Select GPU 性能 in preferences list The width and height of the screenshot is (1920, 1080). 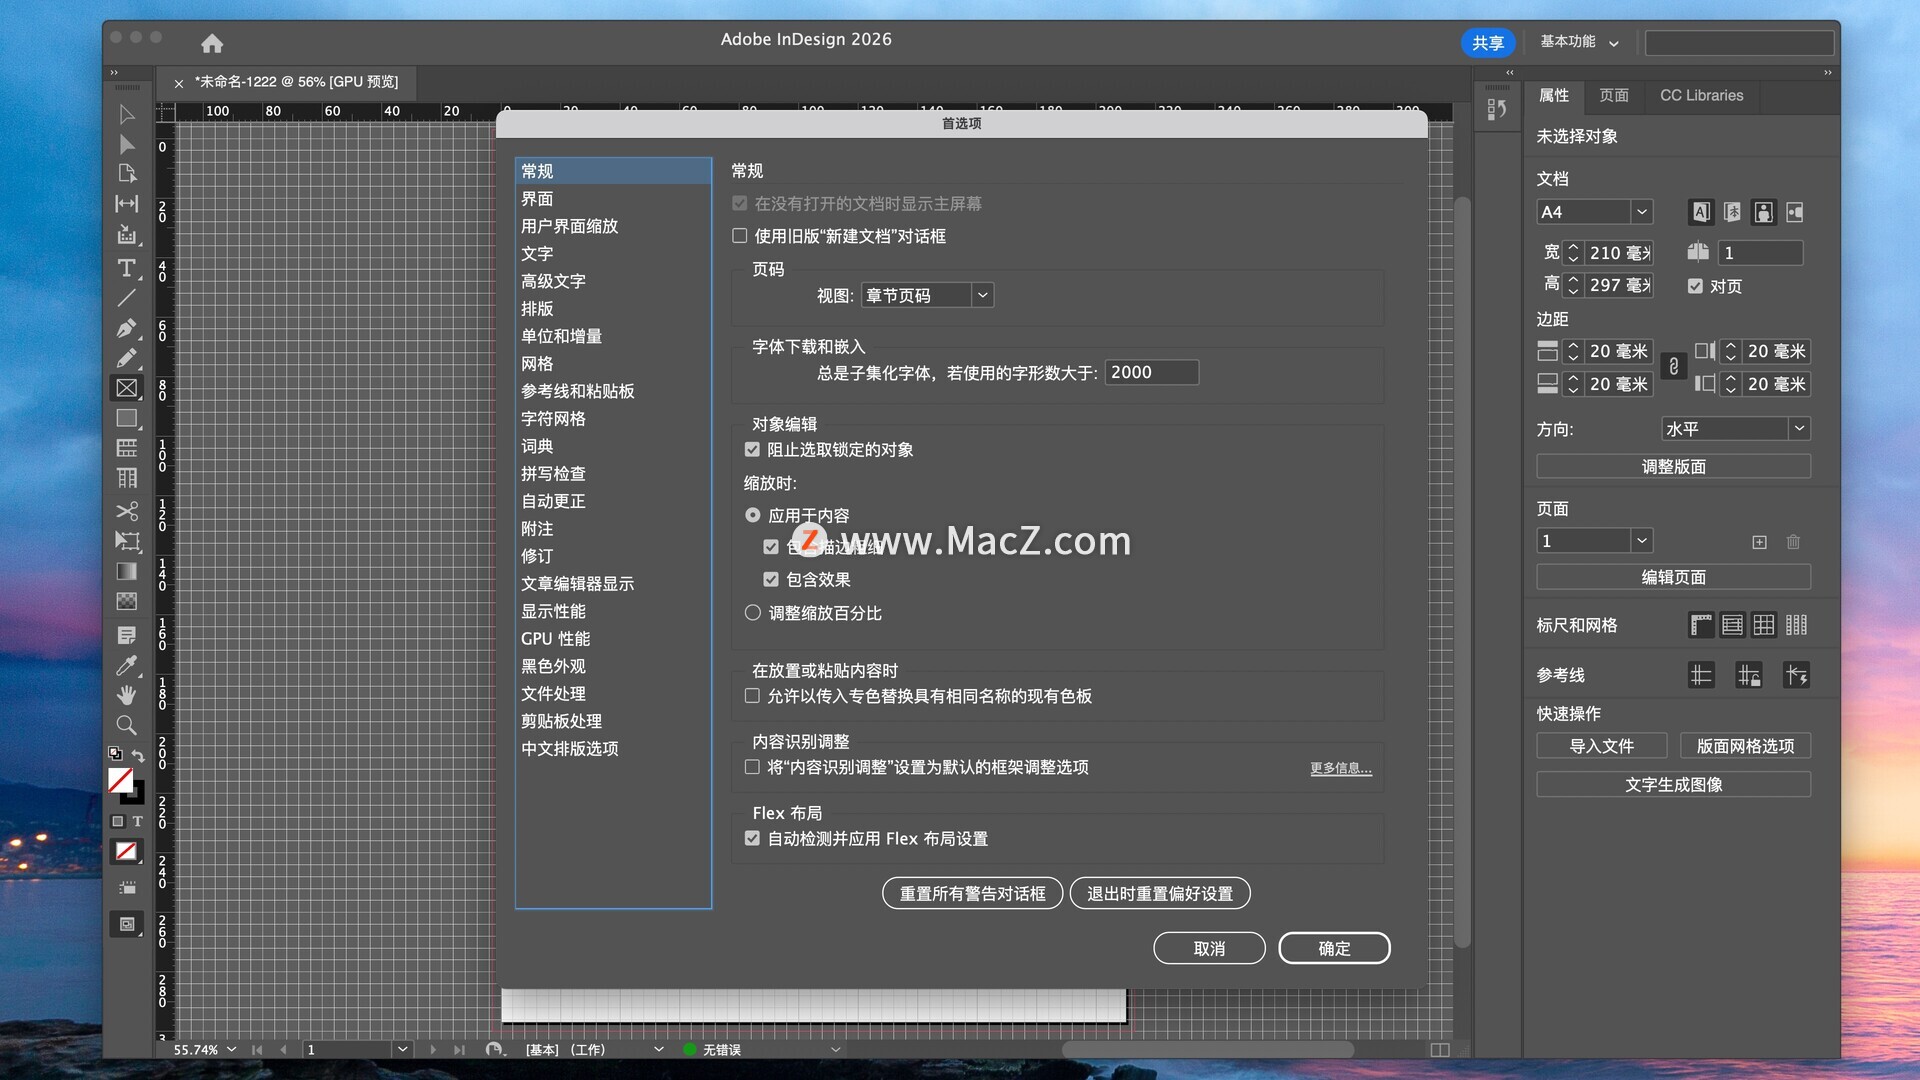coord(555,639)
